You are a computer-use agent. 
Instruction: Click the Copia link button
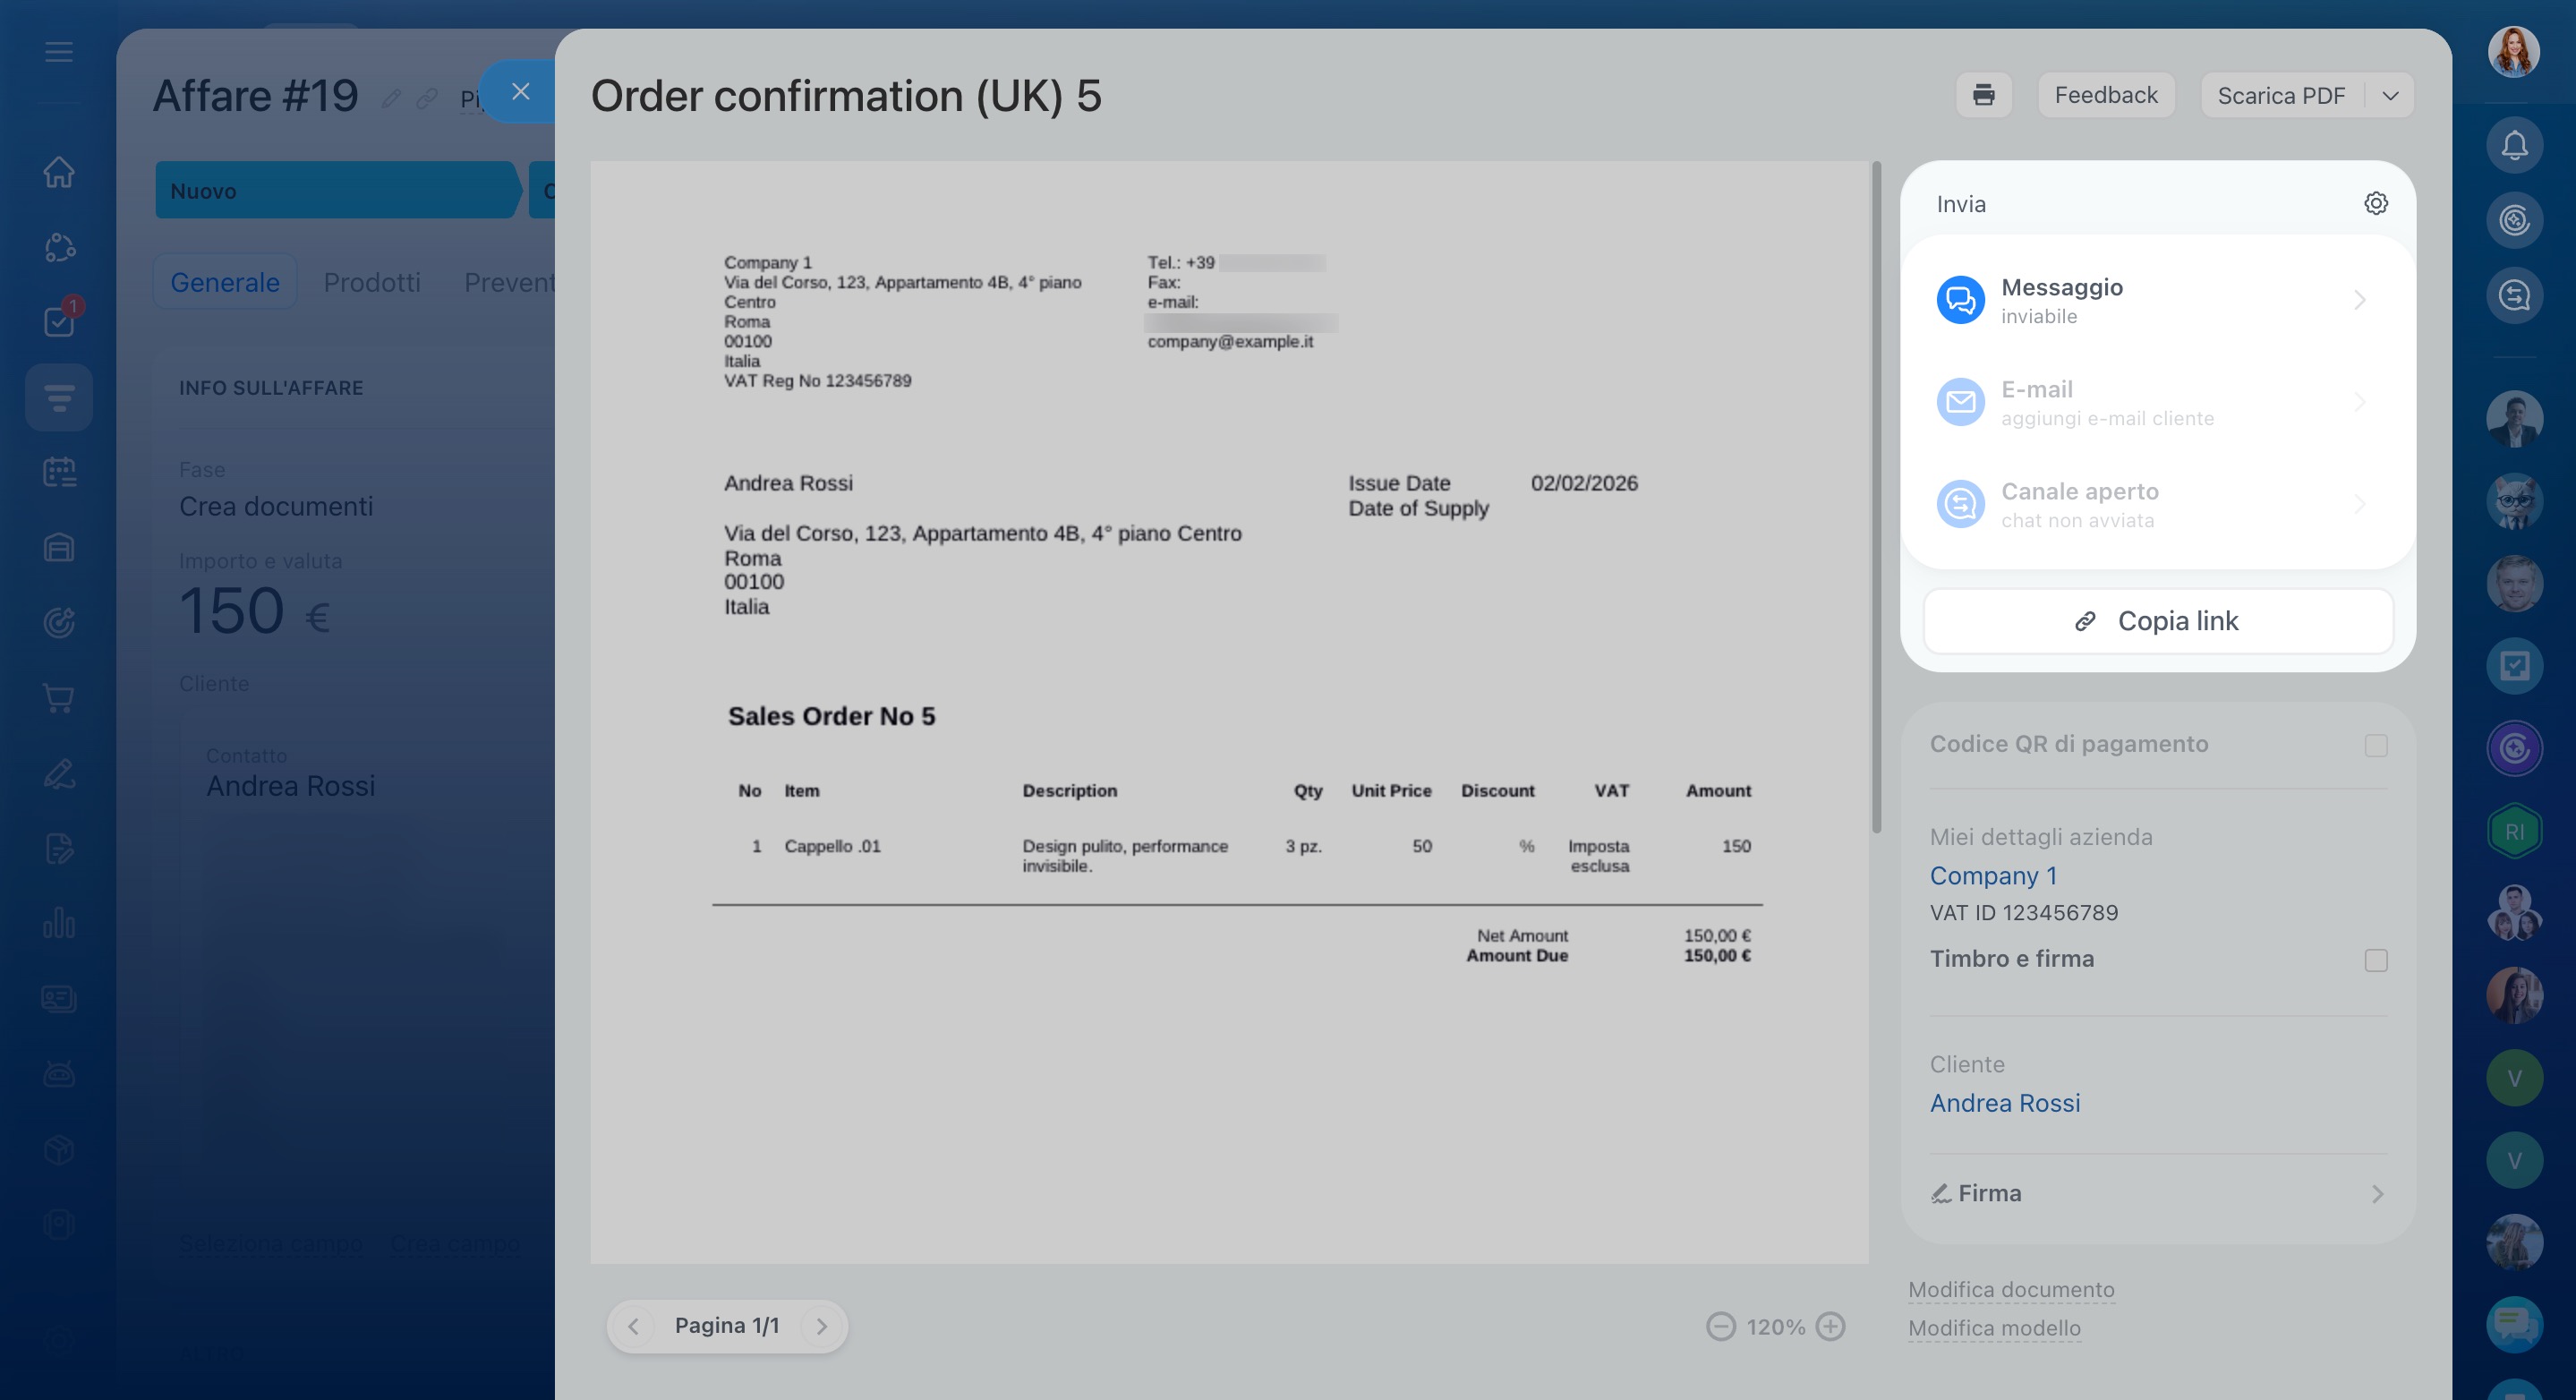coord(2157,621)
